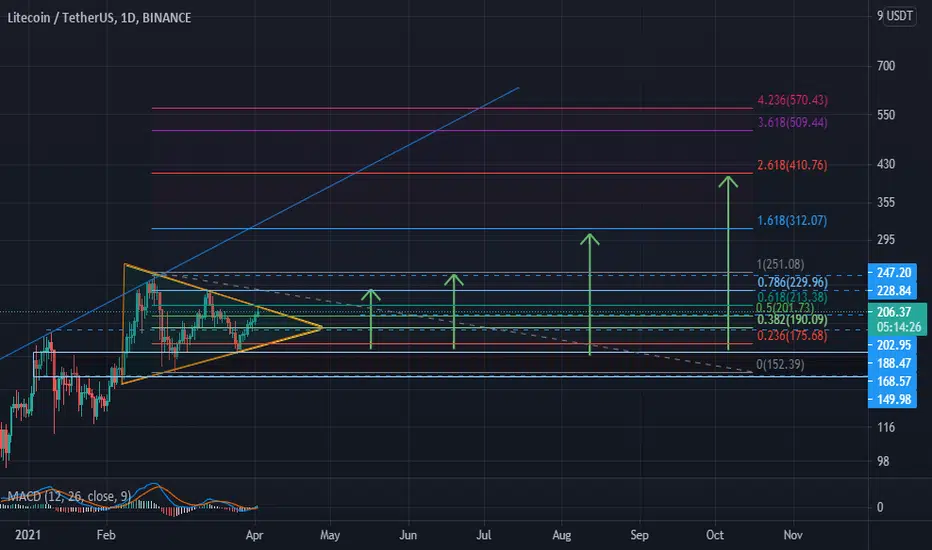Image resolution: width=932 pixels, height=550 pixels.
Task: Select the orange triangle pattern apex
Action: (x=321, y=327)
